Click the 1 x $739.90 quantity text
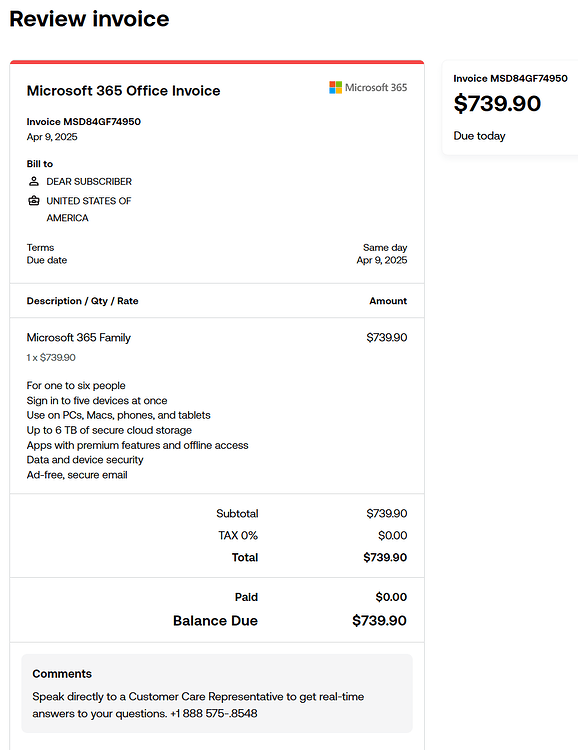This screenshot has height=750, width=578. tap(51, 357)
